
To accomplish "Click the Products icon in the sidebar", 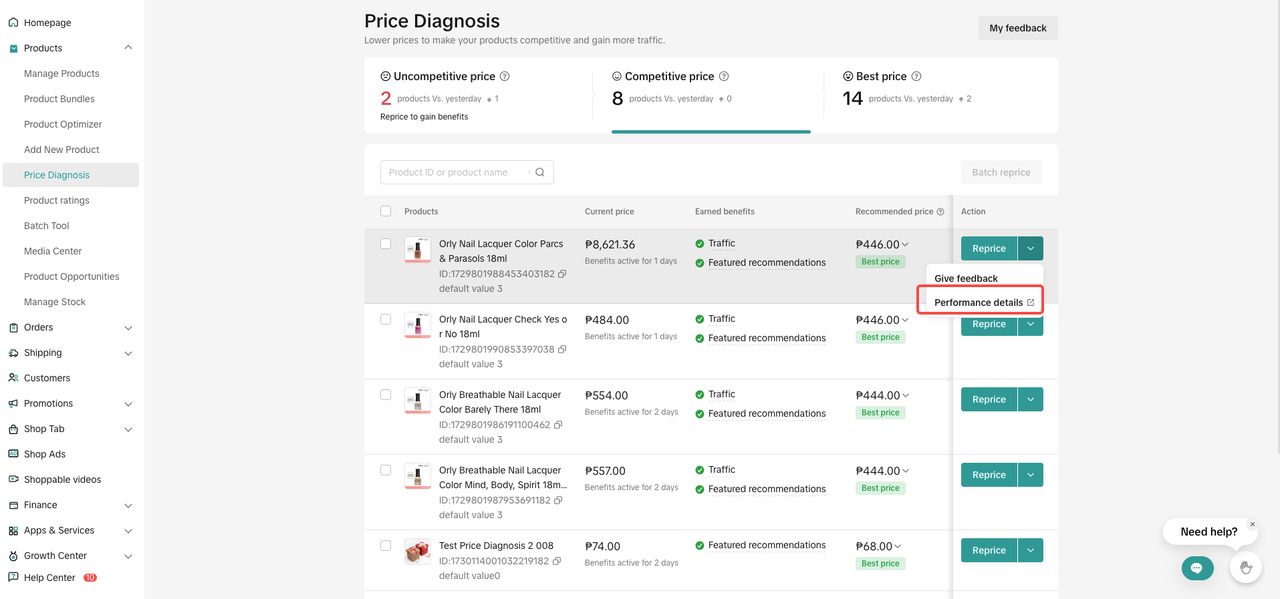I will [12, 47].
